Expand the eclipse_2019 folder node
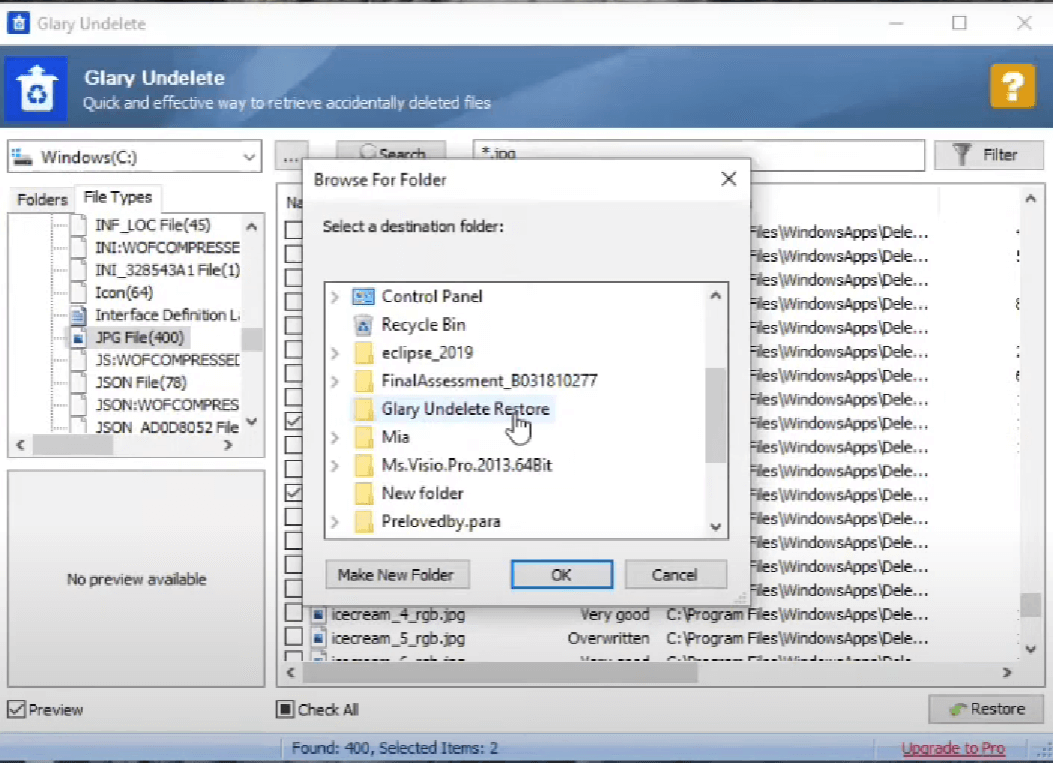This screenshot has width=1053, height=763. coord(335,353)
